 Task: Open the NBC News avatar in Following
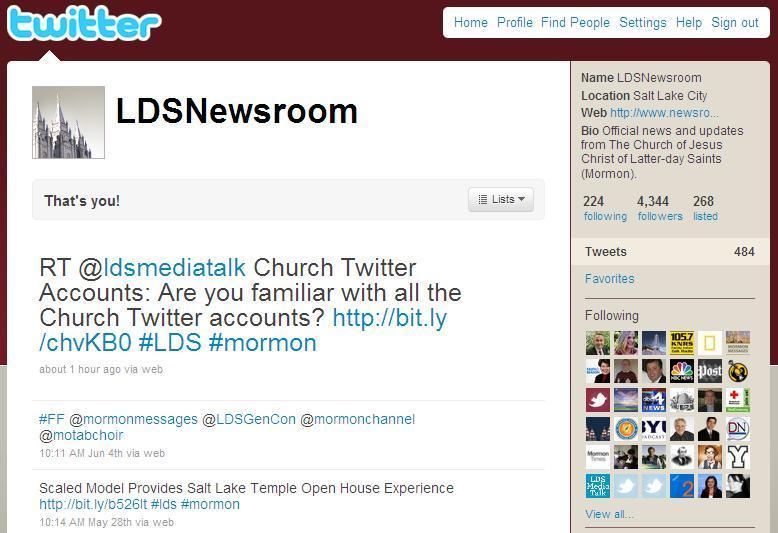coord(682,371)
